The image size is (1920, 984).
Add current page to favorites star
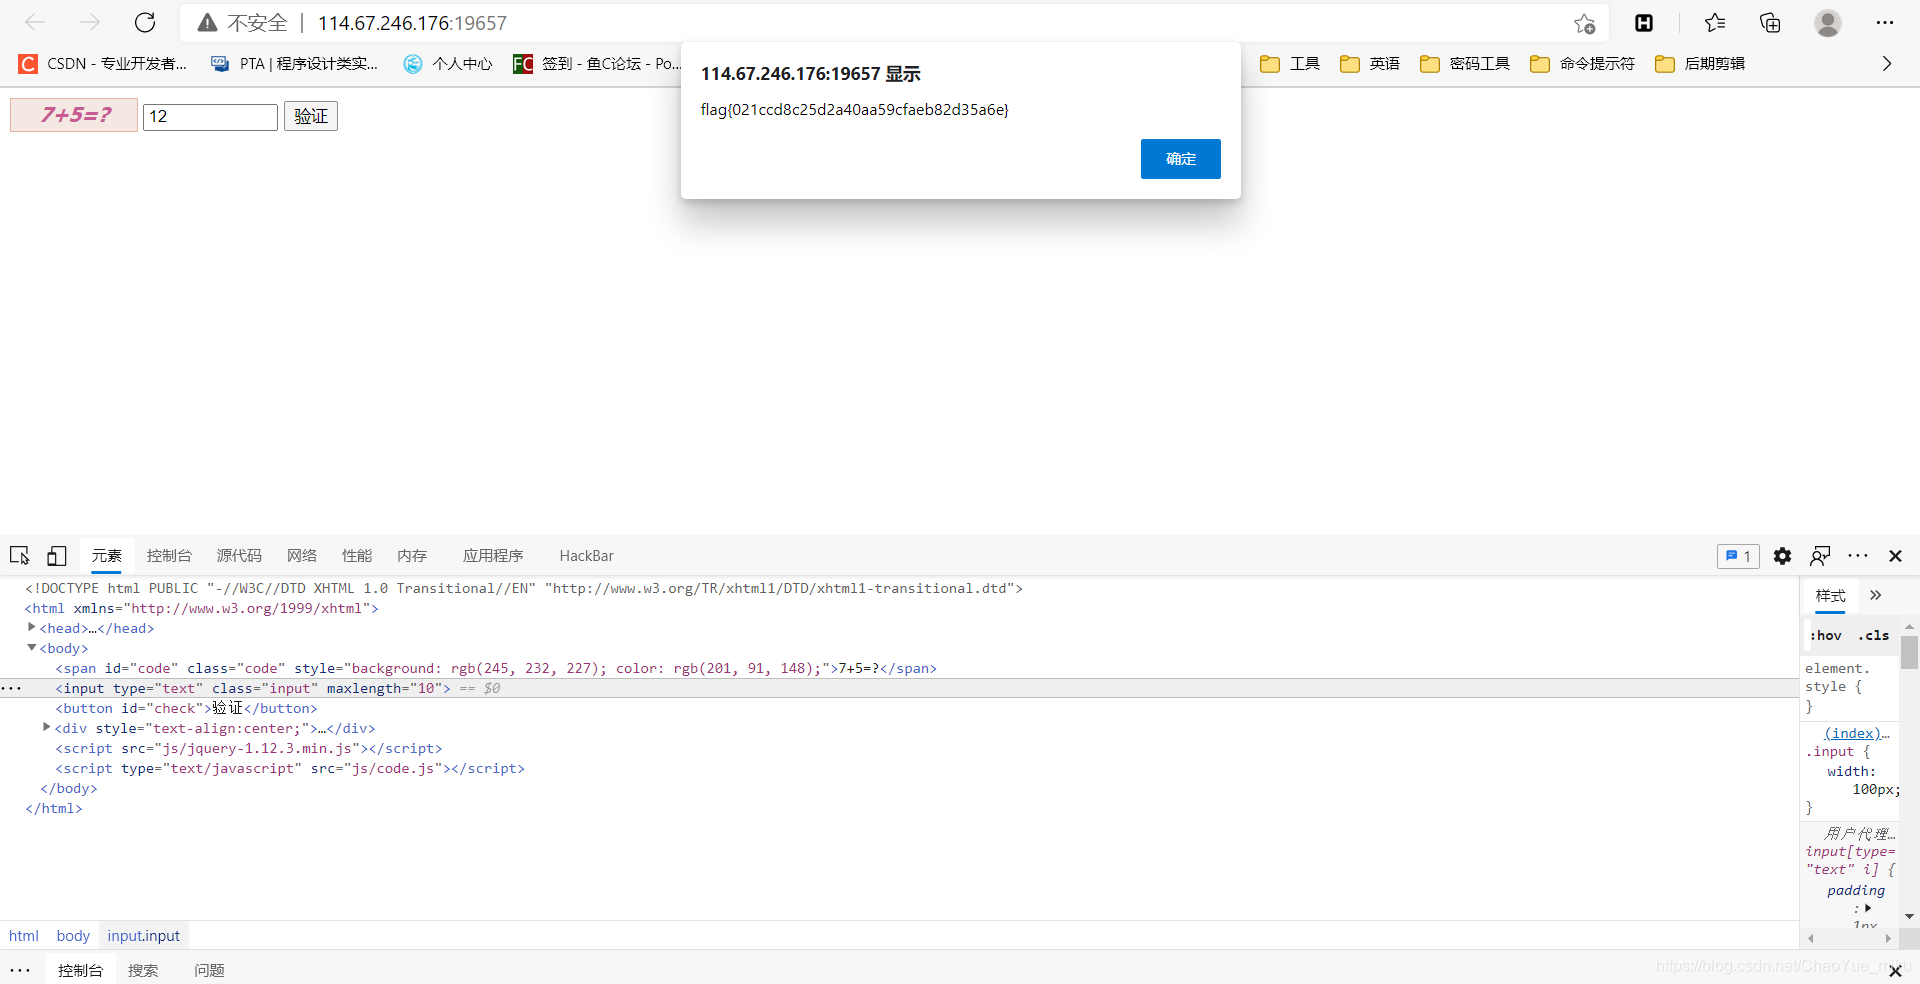1586,23
